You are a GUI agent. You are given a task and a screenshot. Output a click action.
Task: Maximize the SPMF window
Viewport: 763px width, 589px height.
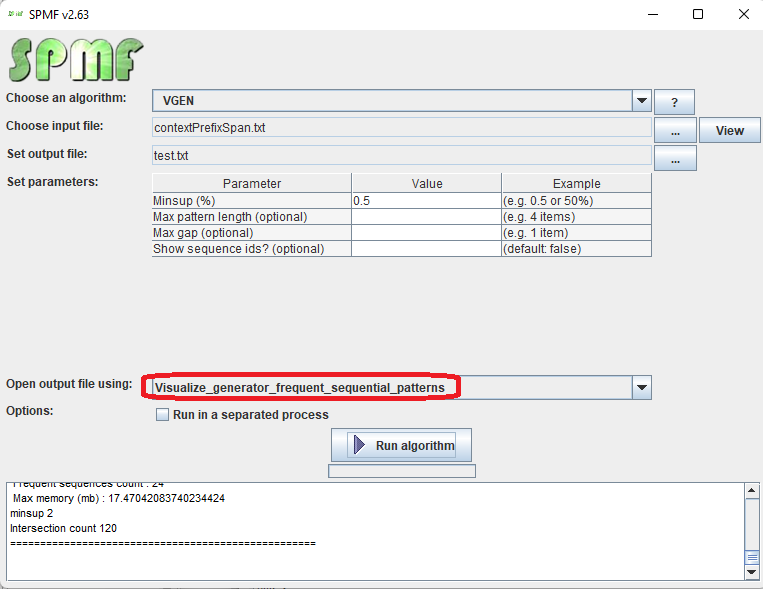(698, 14)
